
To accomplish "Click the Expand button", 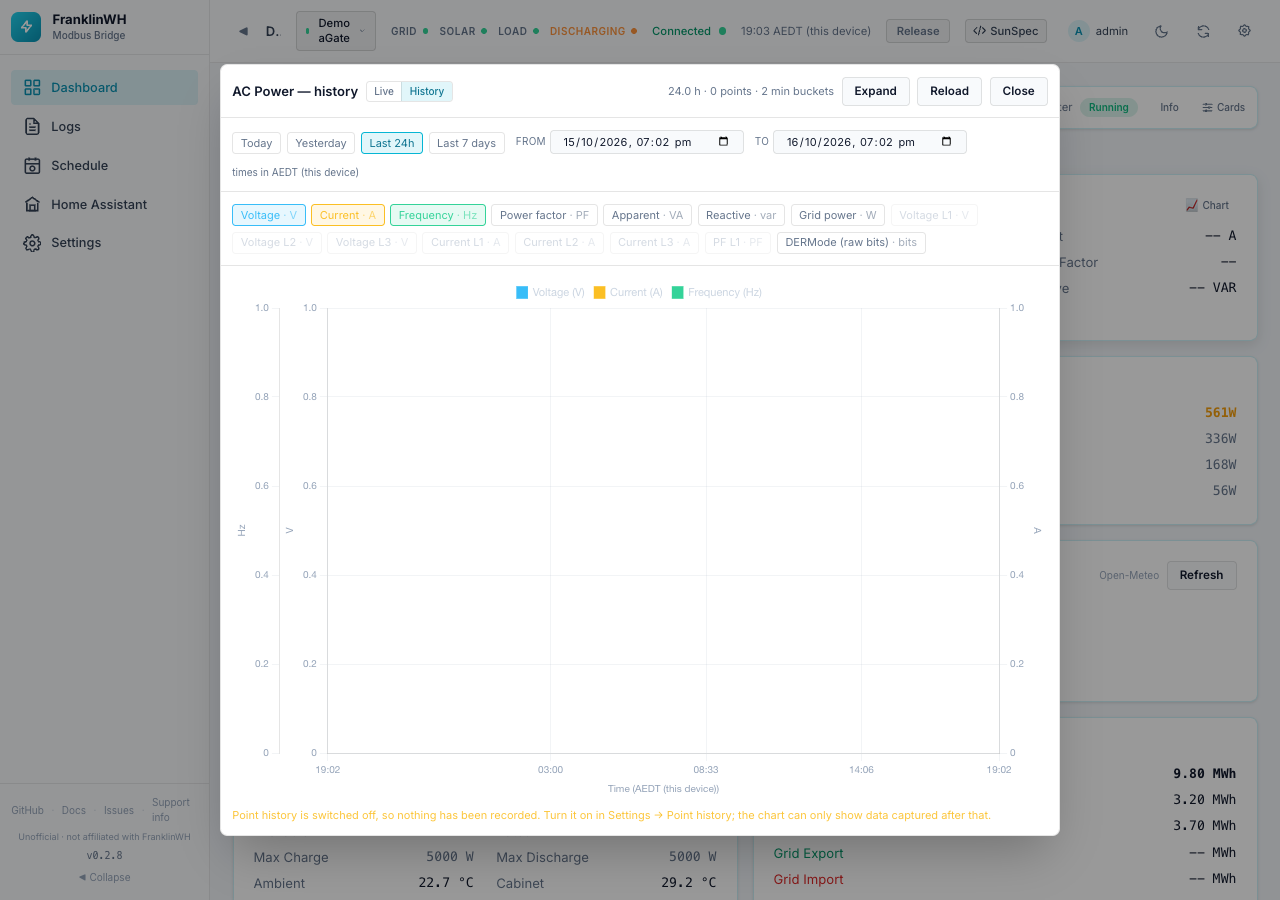I will (x=875, y=91).
